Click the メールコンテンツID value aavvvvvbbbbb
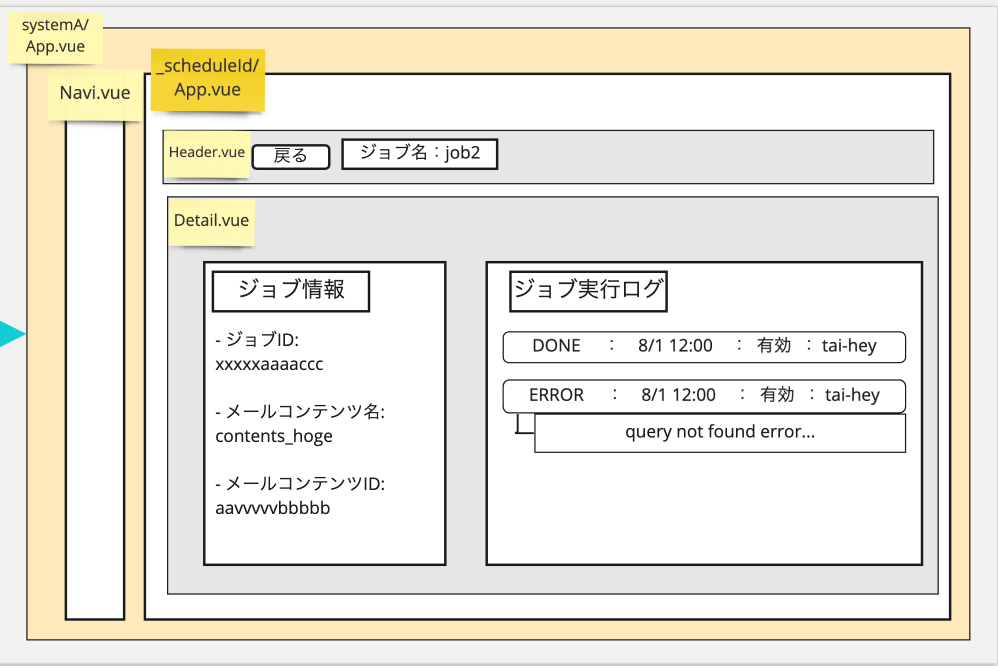 [273, 508]
